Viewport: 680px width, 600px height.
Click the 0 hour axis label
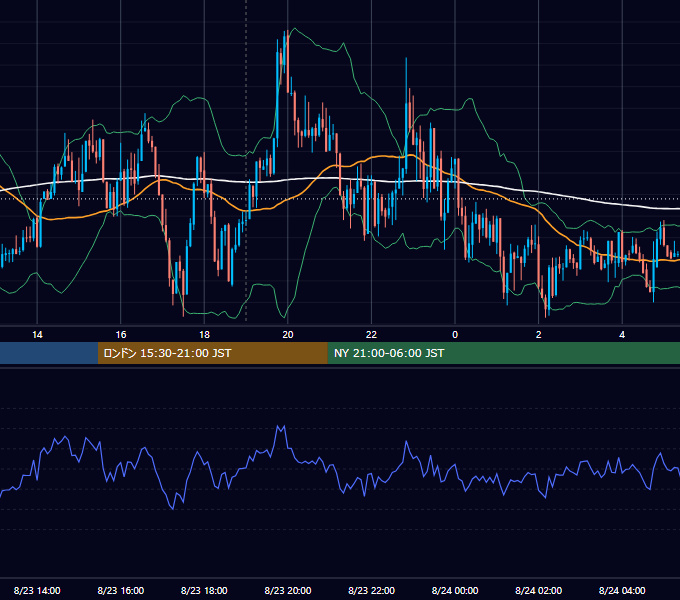pos(455,335)
